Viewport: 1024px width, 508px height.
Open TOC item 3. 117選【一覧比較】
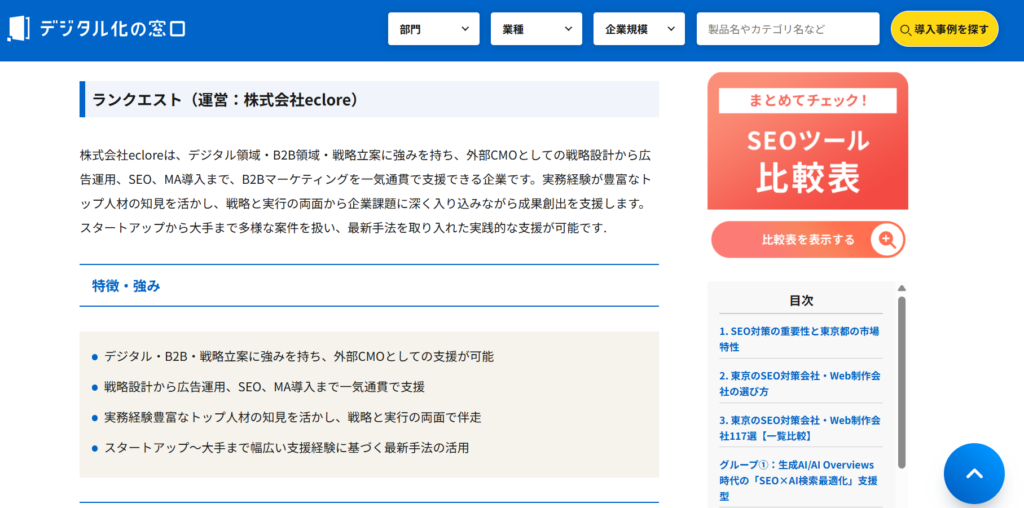point(798,428)
